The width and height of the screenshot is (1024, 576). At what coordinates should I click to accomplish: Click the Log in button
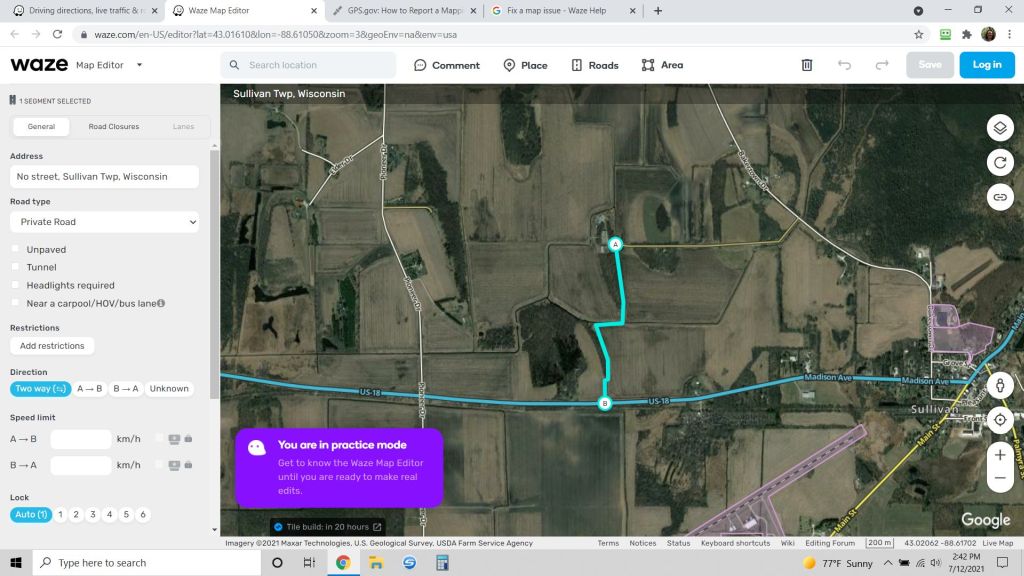987,65
